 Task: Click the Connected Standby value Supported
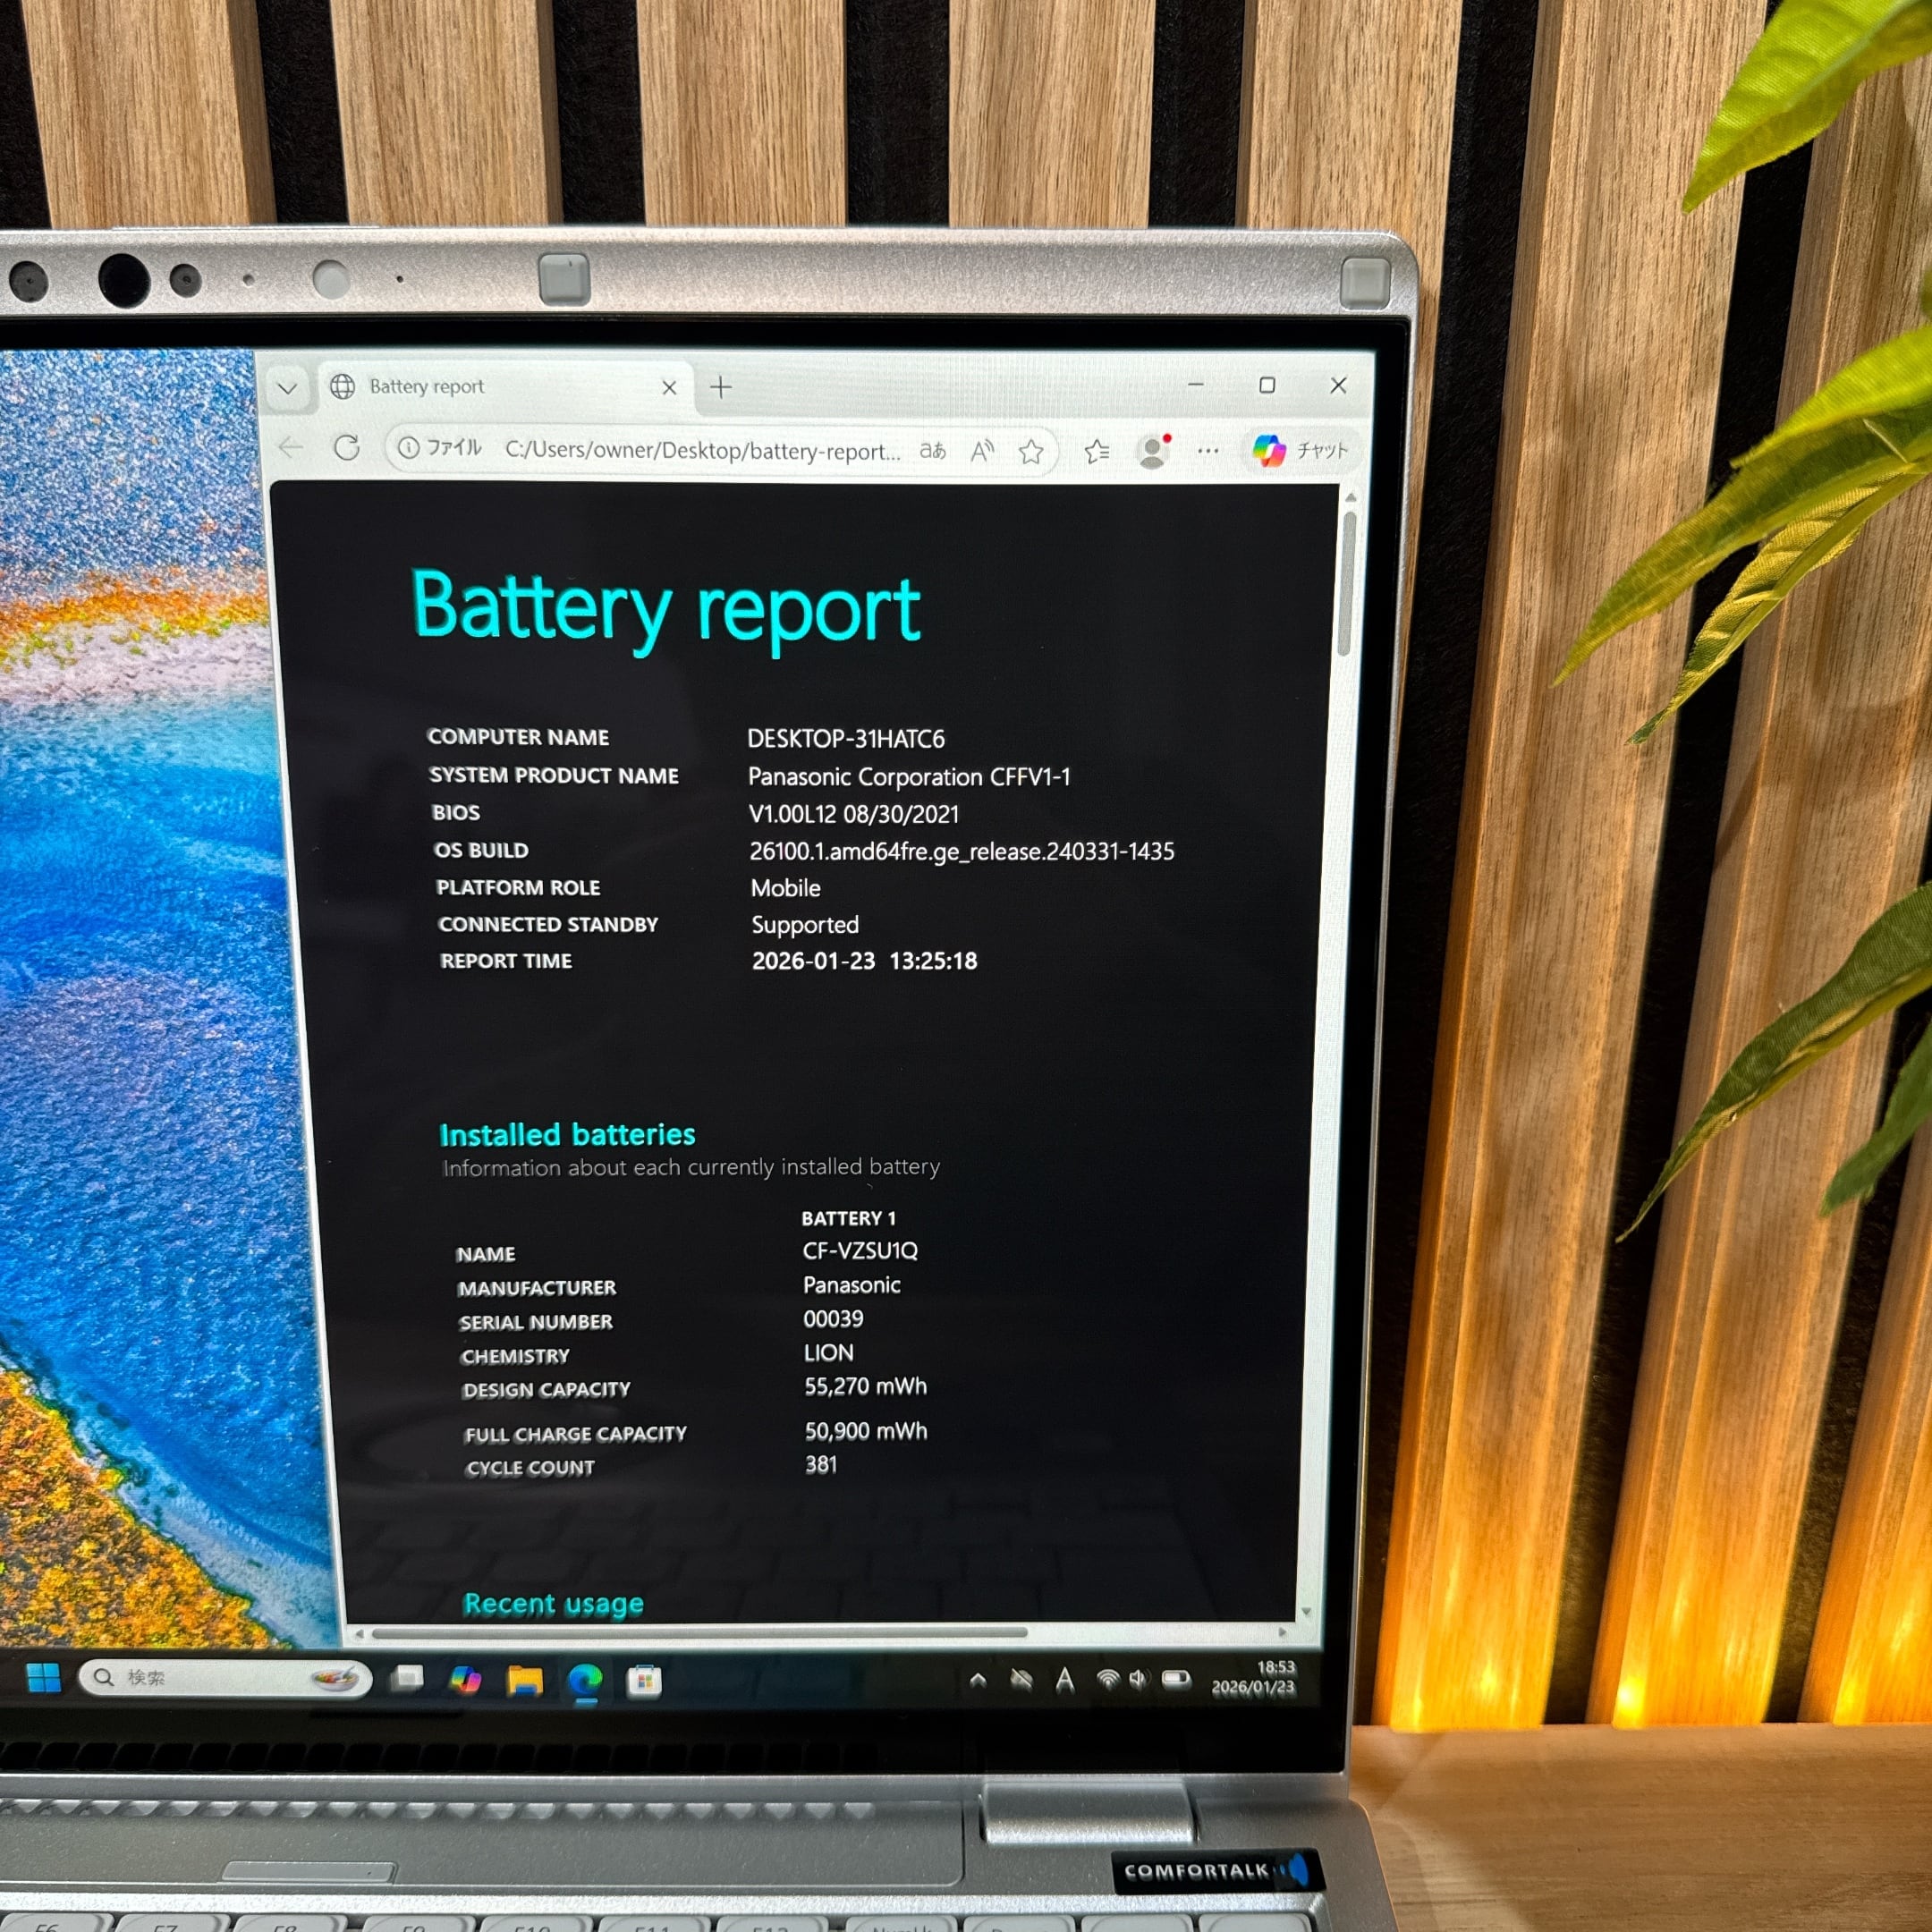tap(805, 925)
